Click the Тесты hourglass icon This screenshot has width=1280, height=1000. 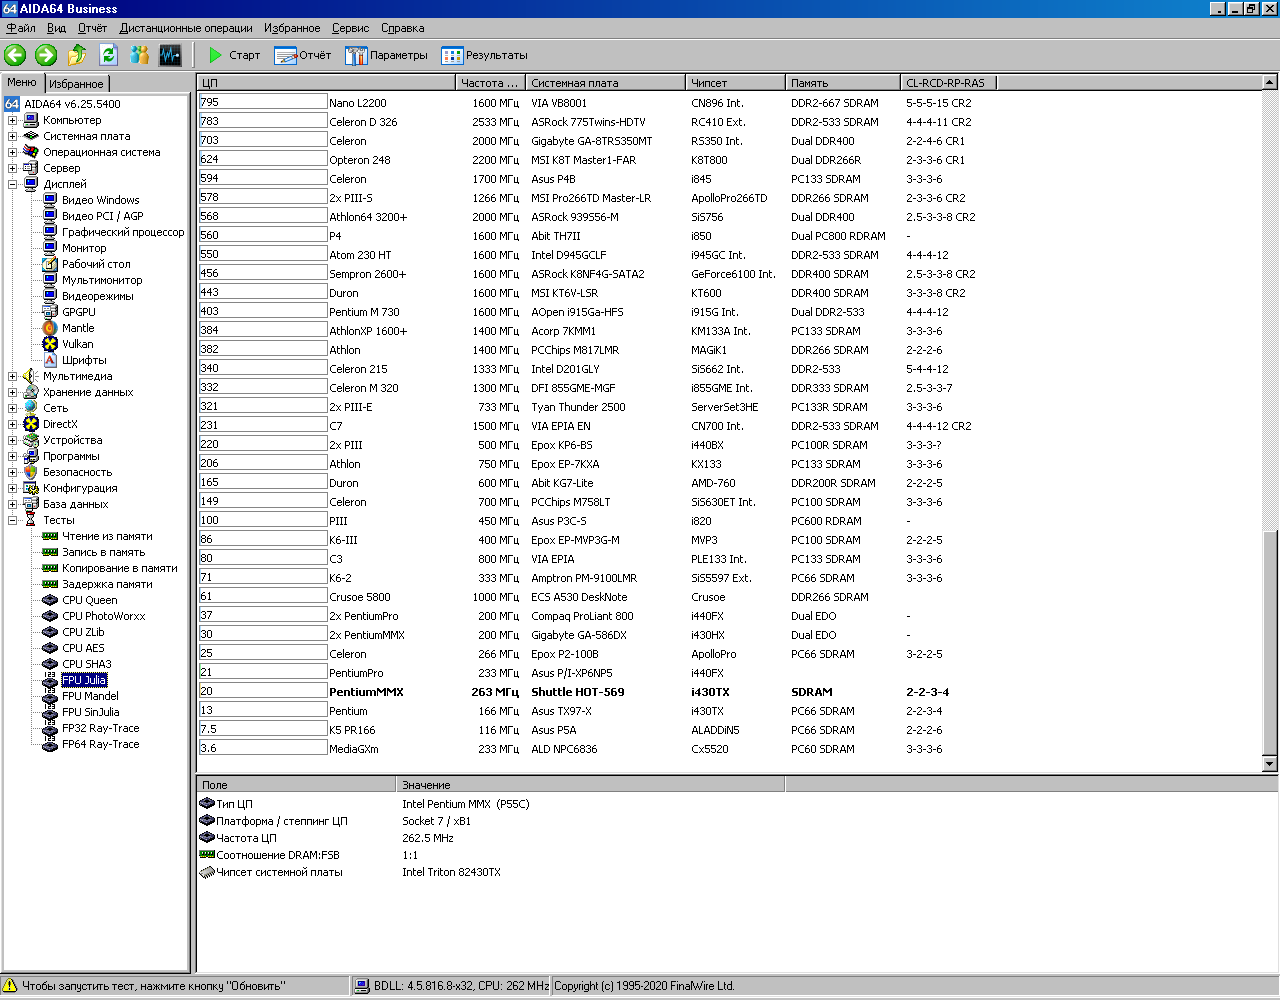coord(31,520)
